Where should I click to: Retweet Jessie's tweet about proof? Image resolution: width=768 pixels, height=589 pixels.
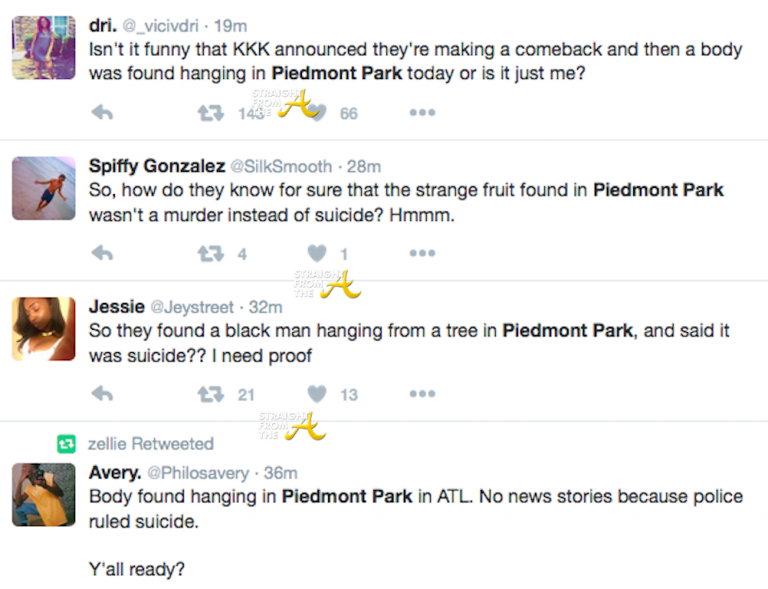point(210,395)
